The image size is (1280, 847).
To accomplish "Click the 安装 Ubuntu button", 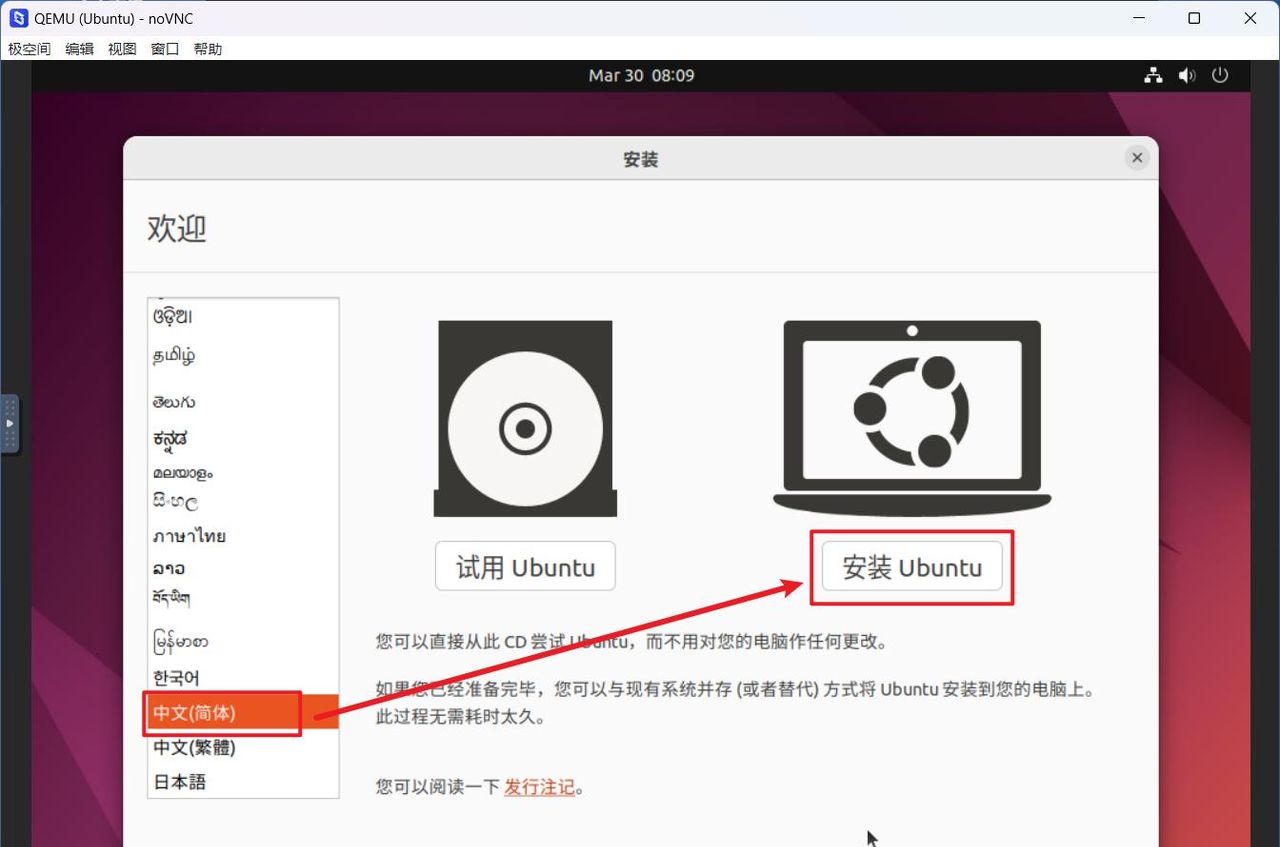I will click(x=911, y=567).
